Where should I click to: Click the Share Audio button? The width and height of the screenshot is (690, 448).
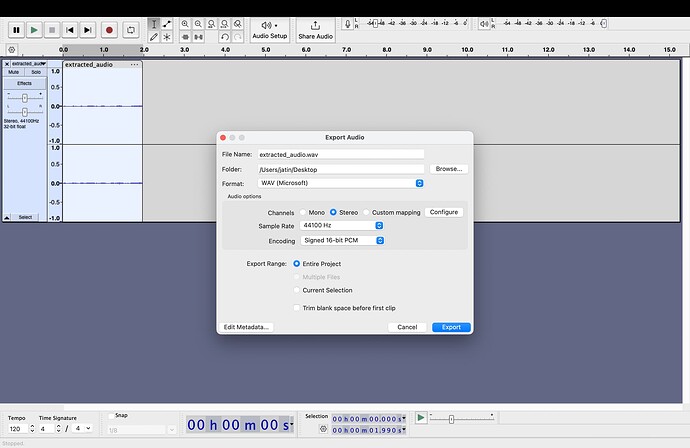pos(316,30)
